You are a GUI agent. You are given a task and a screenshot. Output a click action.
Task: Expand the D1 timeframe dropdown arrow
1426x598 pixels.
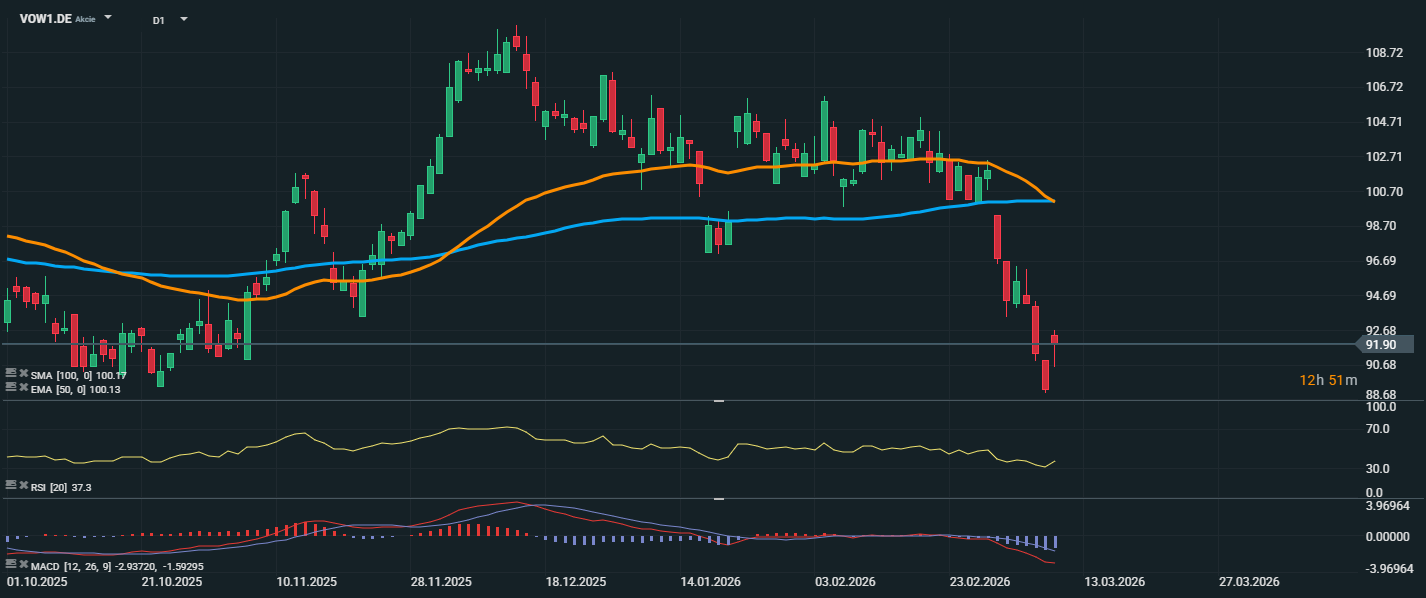point(183,19)
